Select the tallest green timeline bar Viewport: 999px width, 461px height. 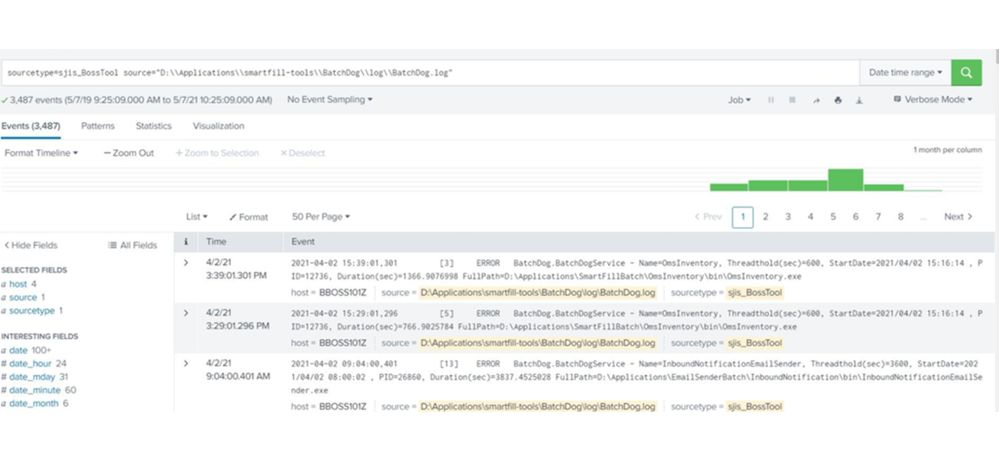tap(845, 179)
